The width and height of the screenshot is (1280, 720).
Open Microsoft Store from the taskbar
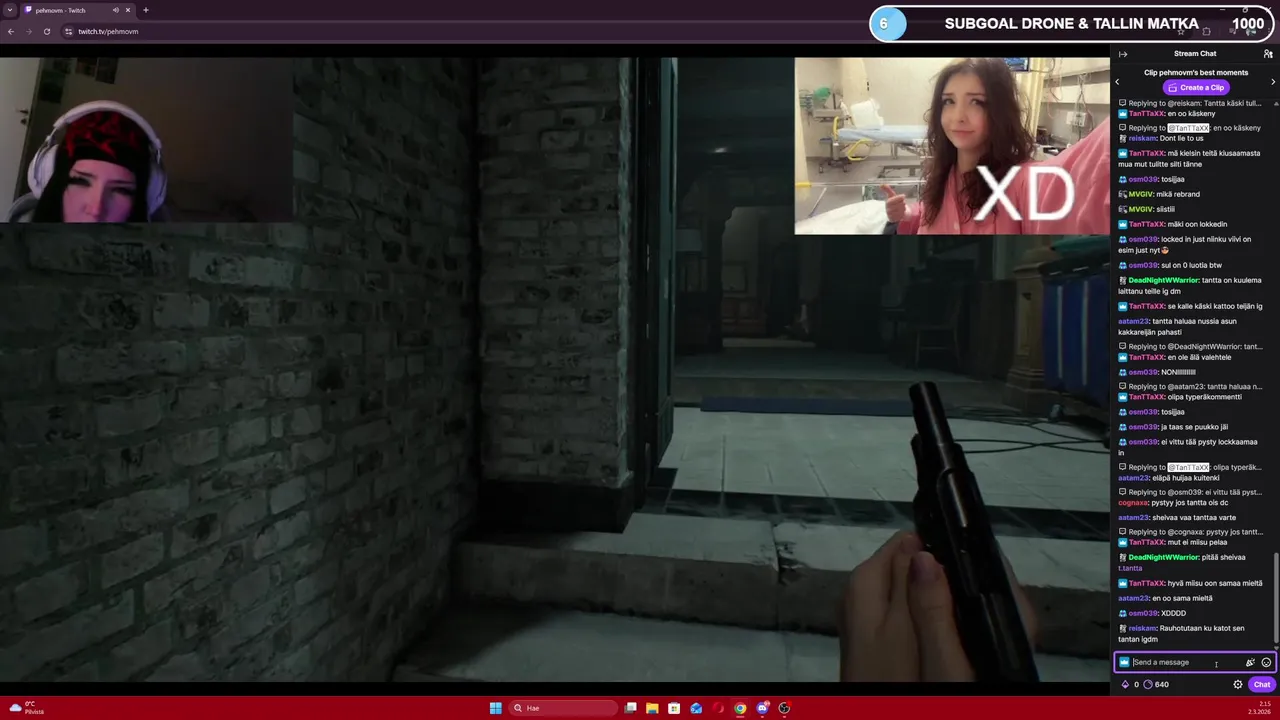click(674, 708)
